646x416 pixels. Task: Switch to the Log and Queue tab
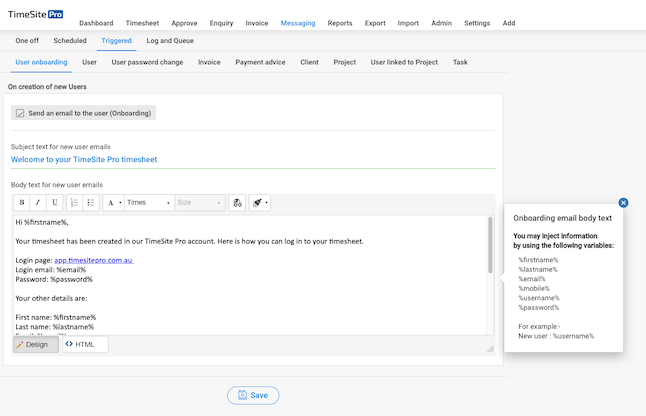click(170, 41)
